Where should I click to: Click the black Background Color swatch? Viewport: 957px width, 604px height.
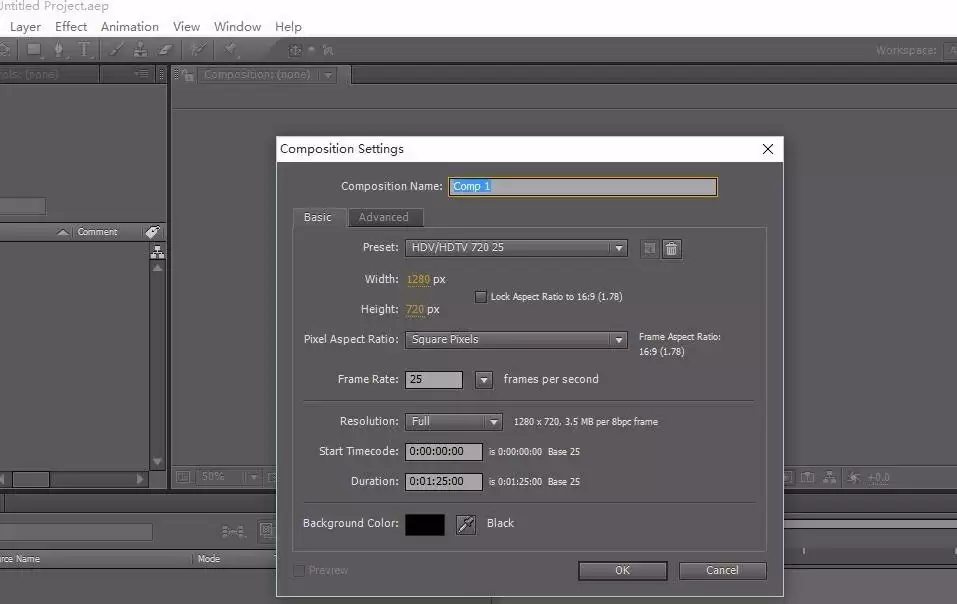(x=425, y=525)
